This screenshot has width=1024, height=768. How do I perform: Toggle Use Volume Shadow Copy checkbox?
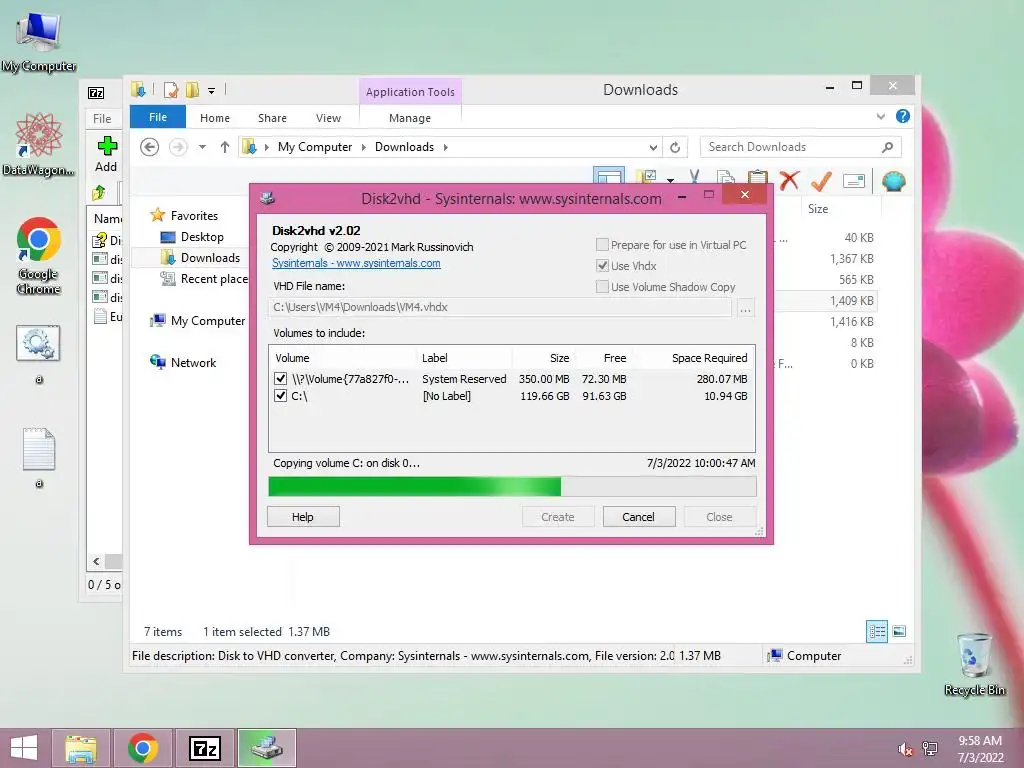pyautogui.click(x=602, y=287)
